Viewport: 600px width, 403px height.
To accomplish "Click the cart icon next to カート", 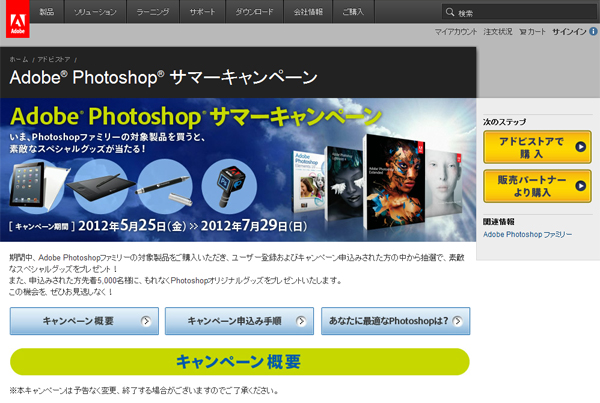I will pos(523,32).
